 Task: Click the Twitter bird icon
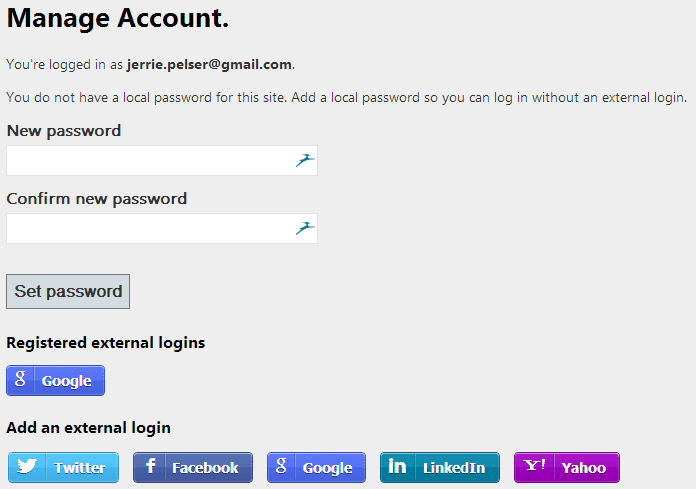[x=27, y=467]
